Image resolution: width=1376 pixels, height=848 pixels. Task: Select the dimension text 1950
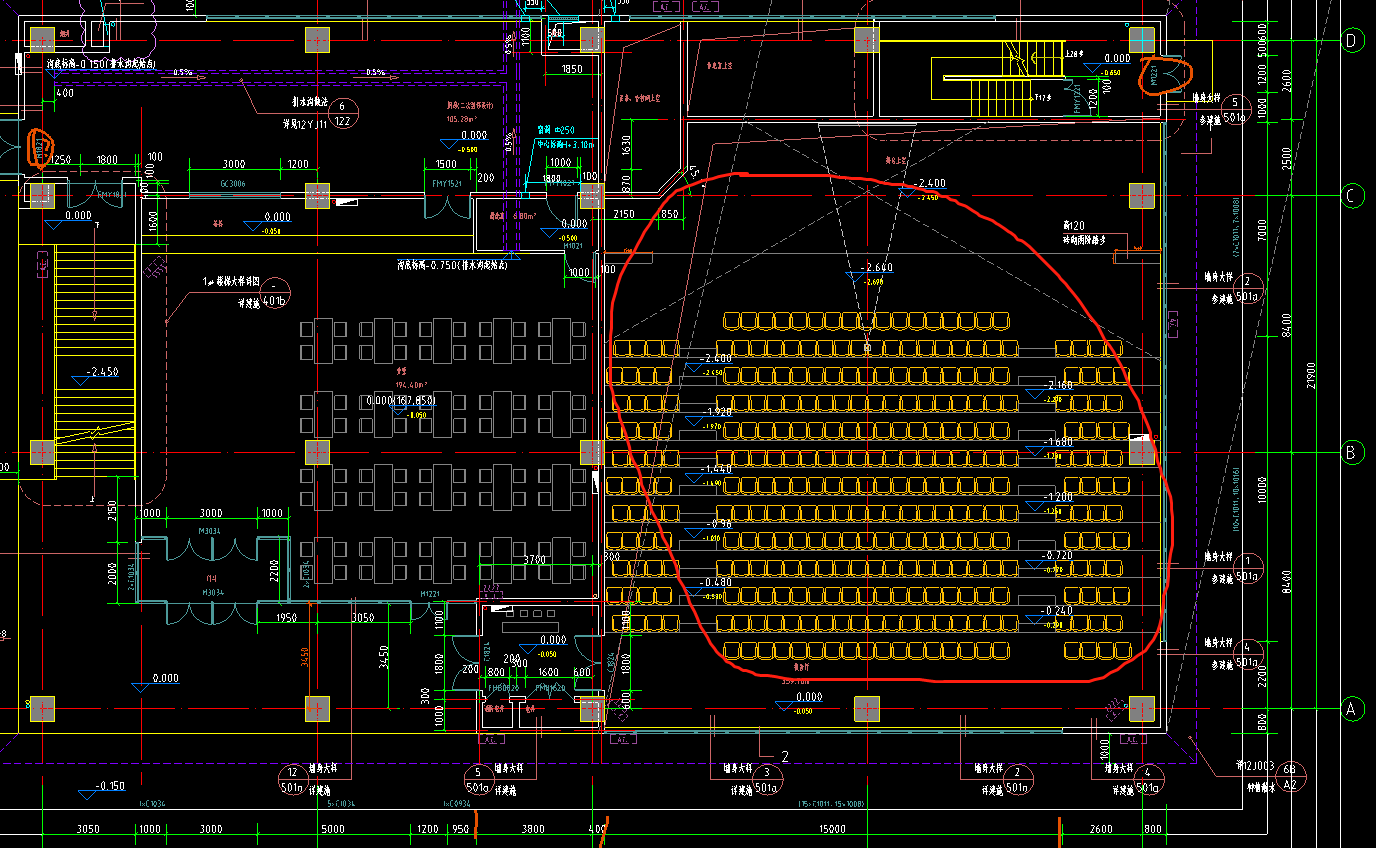[286, 617]
